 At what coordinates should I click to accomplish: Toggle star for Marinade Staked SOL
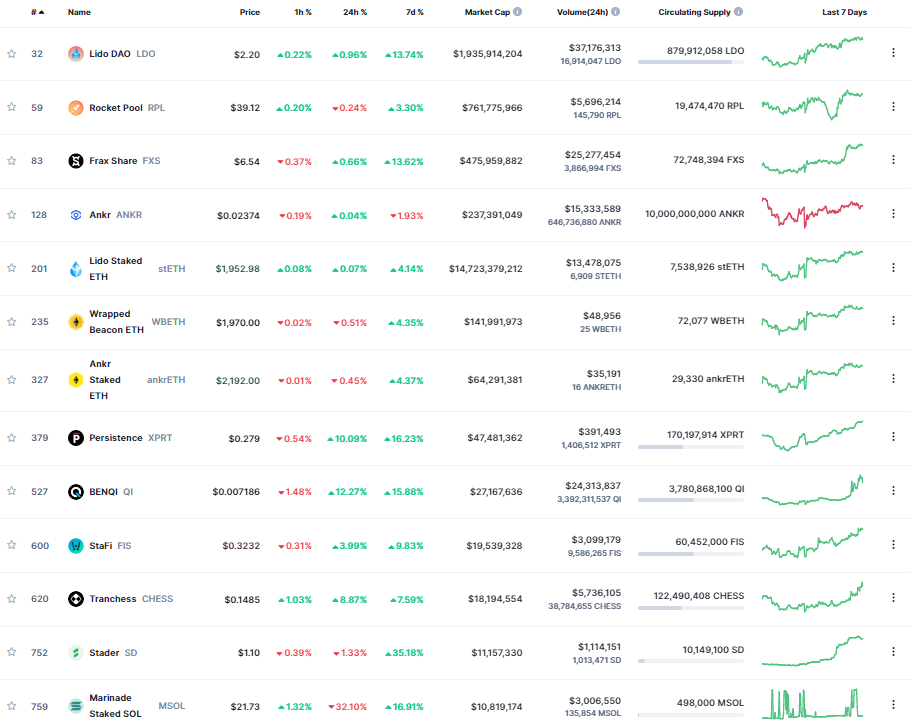(x=12, y=706)
